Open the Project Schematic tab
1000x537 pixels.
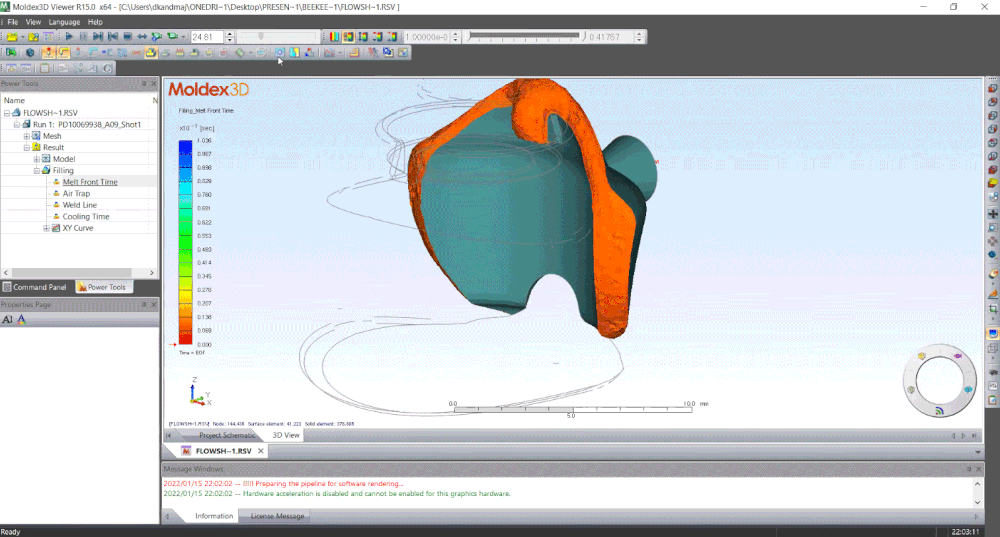point(226,435)
